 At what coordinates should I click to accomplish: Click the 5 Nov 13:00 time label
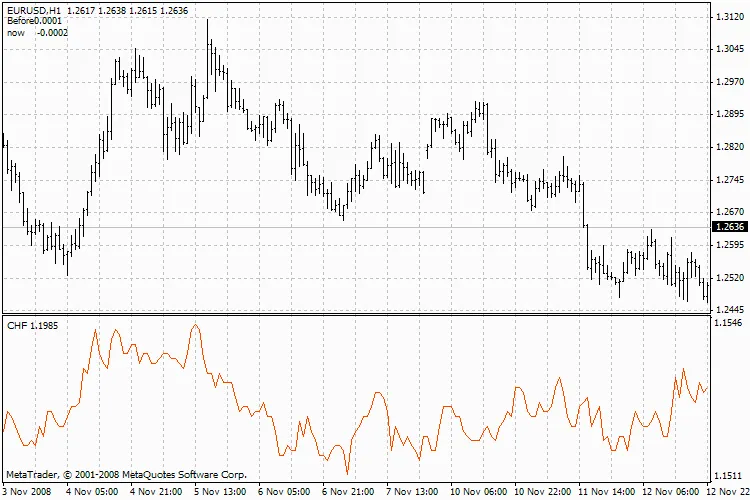point(221,492)
